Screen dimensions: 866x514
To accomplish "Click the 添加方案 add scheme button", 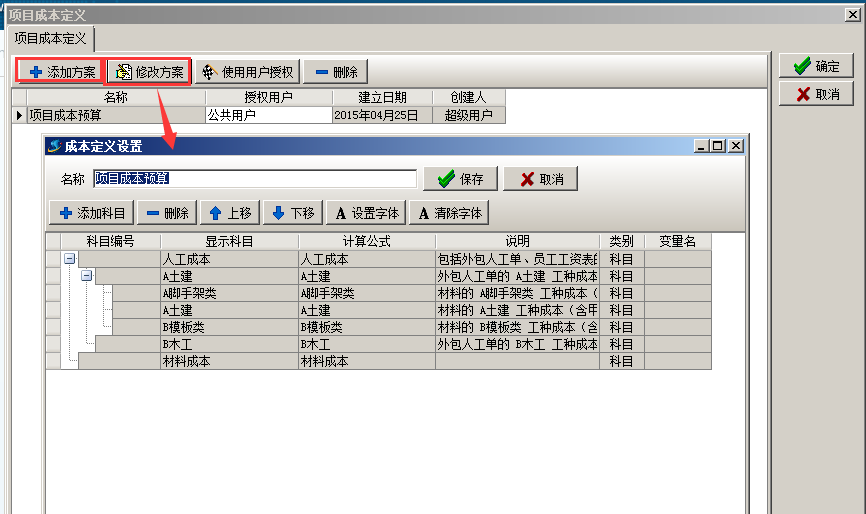I will pos(62,72).
